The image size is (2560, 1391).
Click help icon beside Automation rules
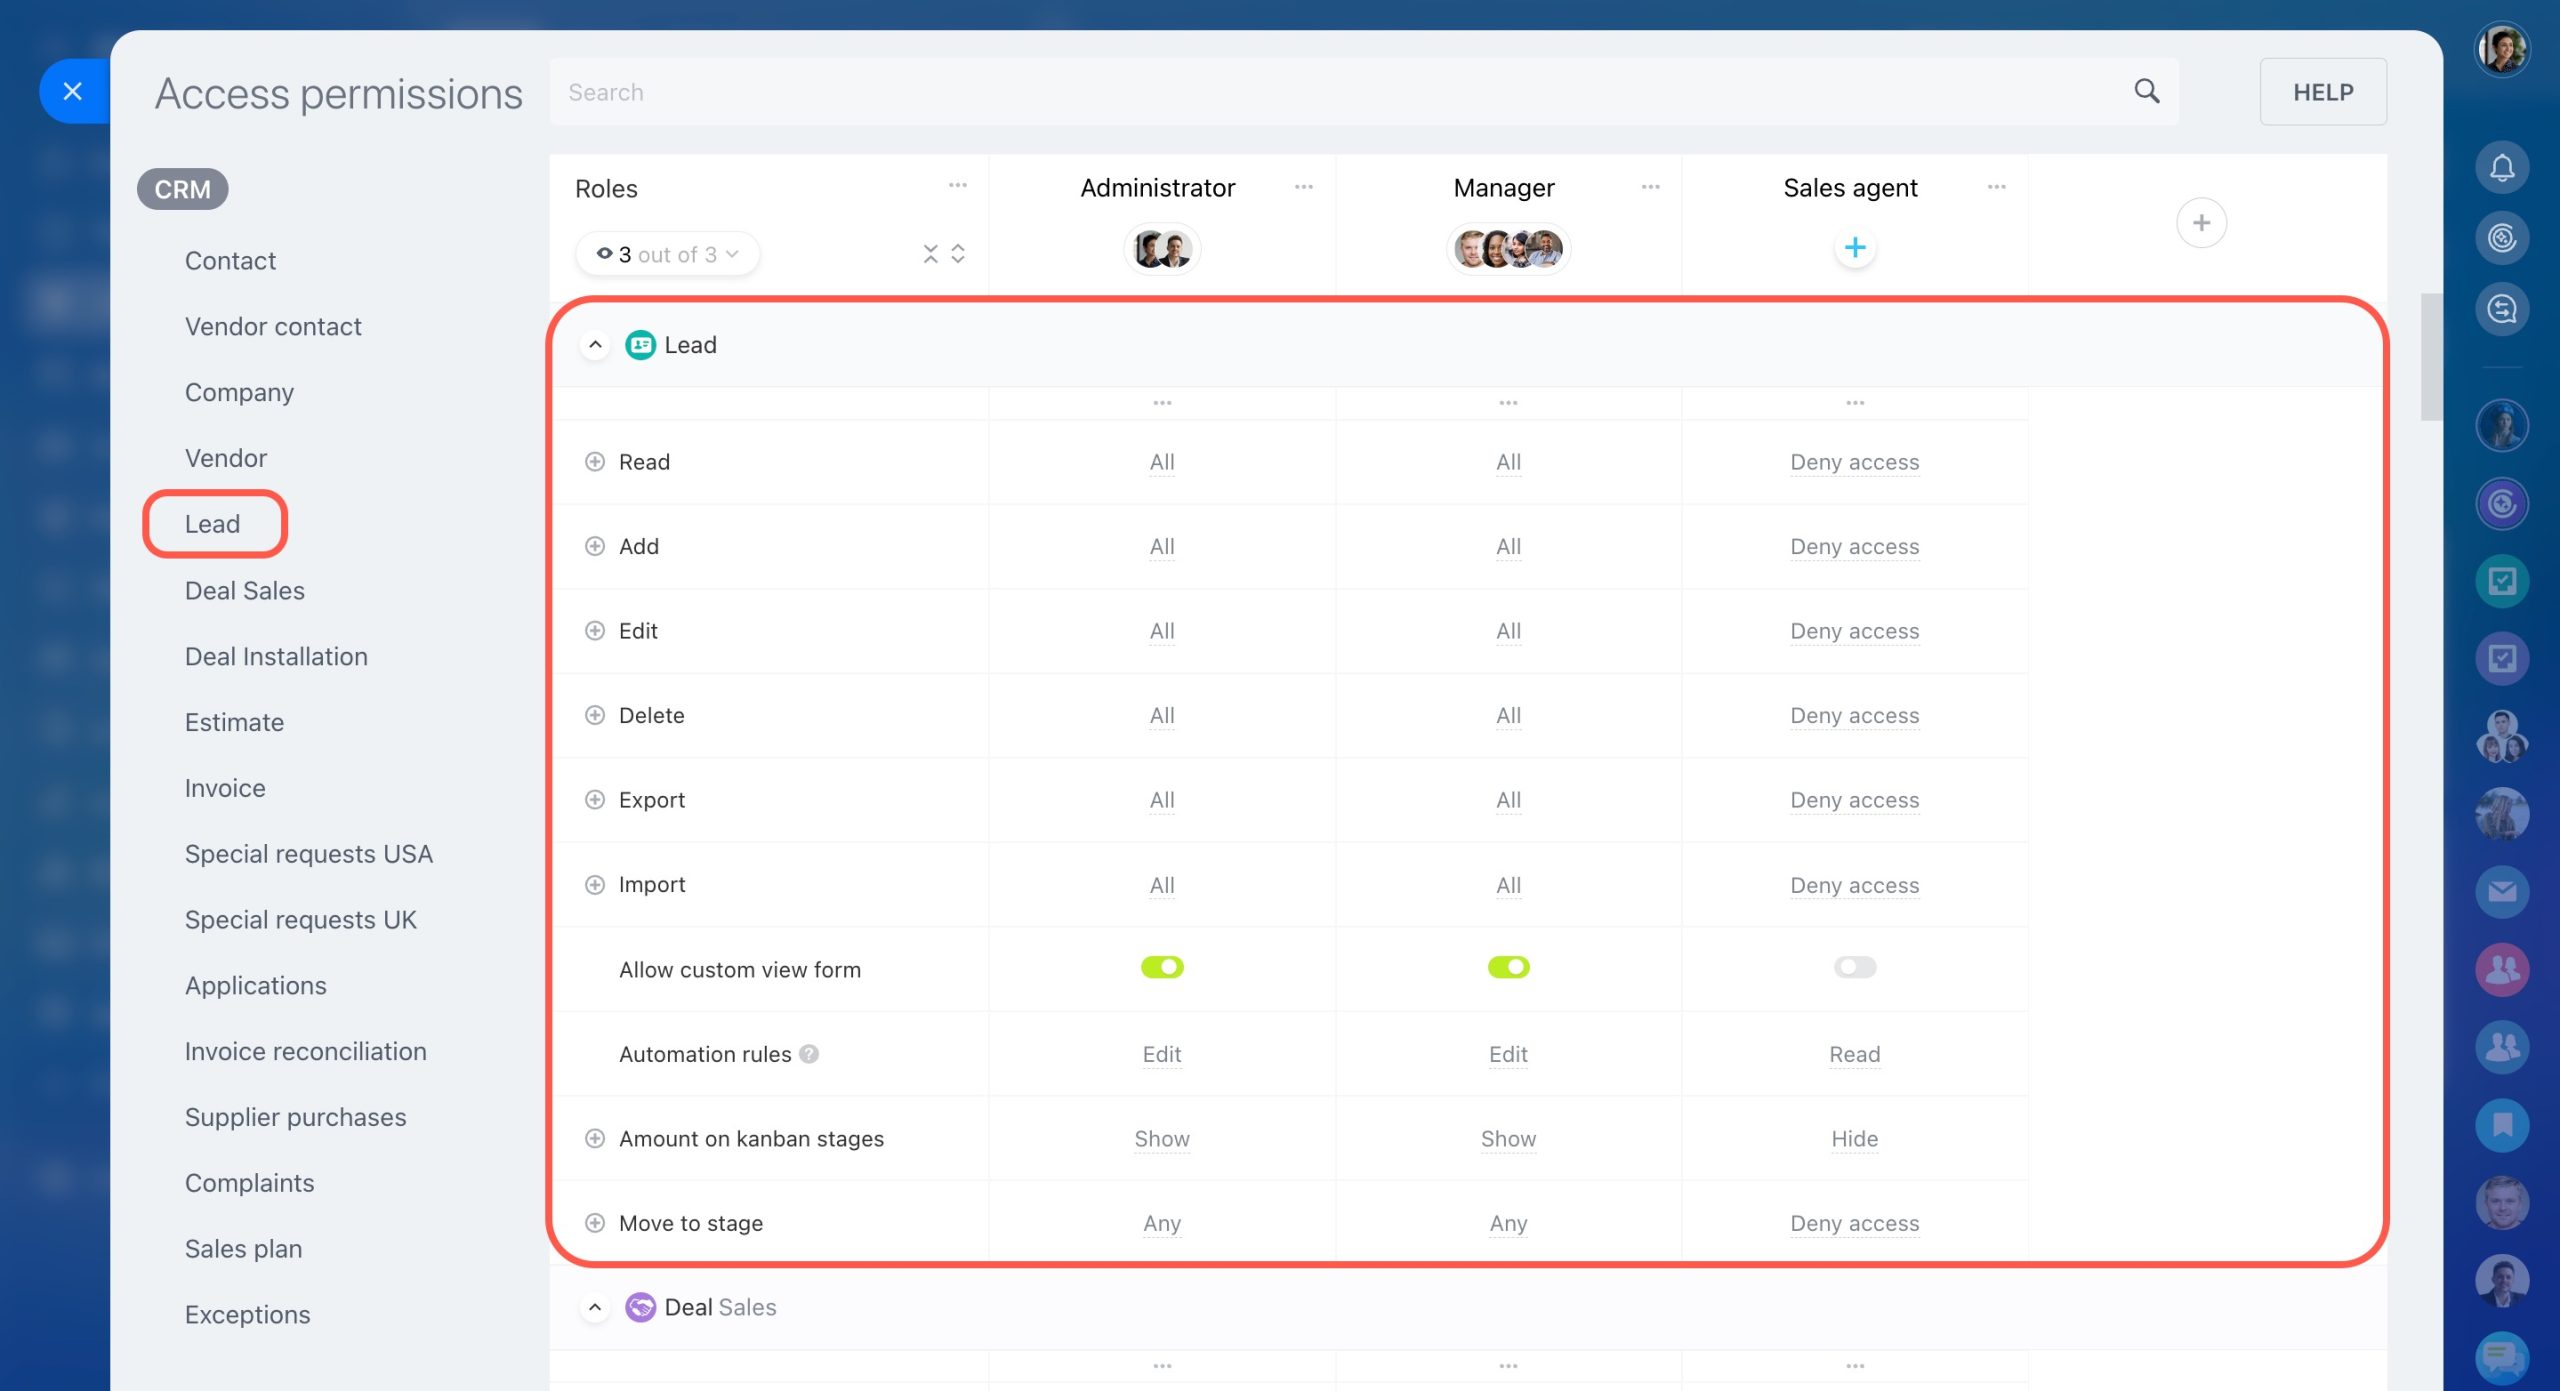[809, 1054]
